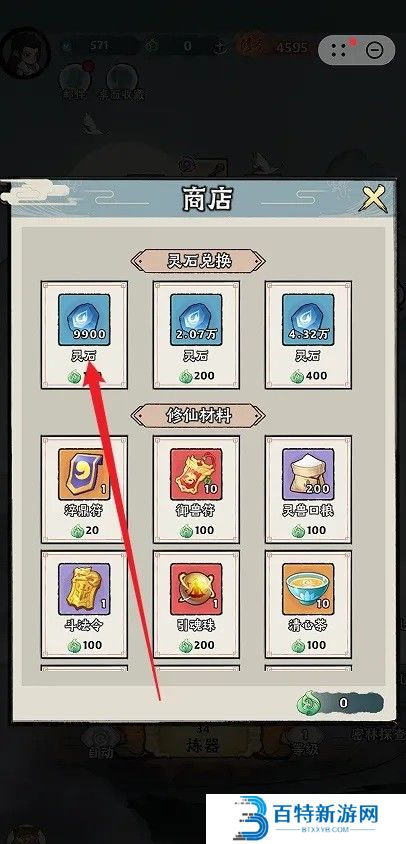Tap the 御兽符 item icon
Viewport: 406px width, 844px height.
click(x=196, y=475)
